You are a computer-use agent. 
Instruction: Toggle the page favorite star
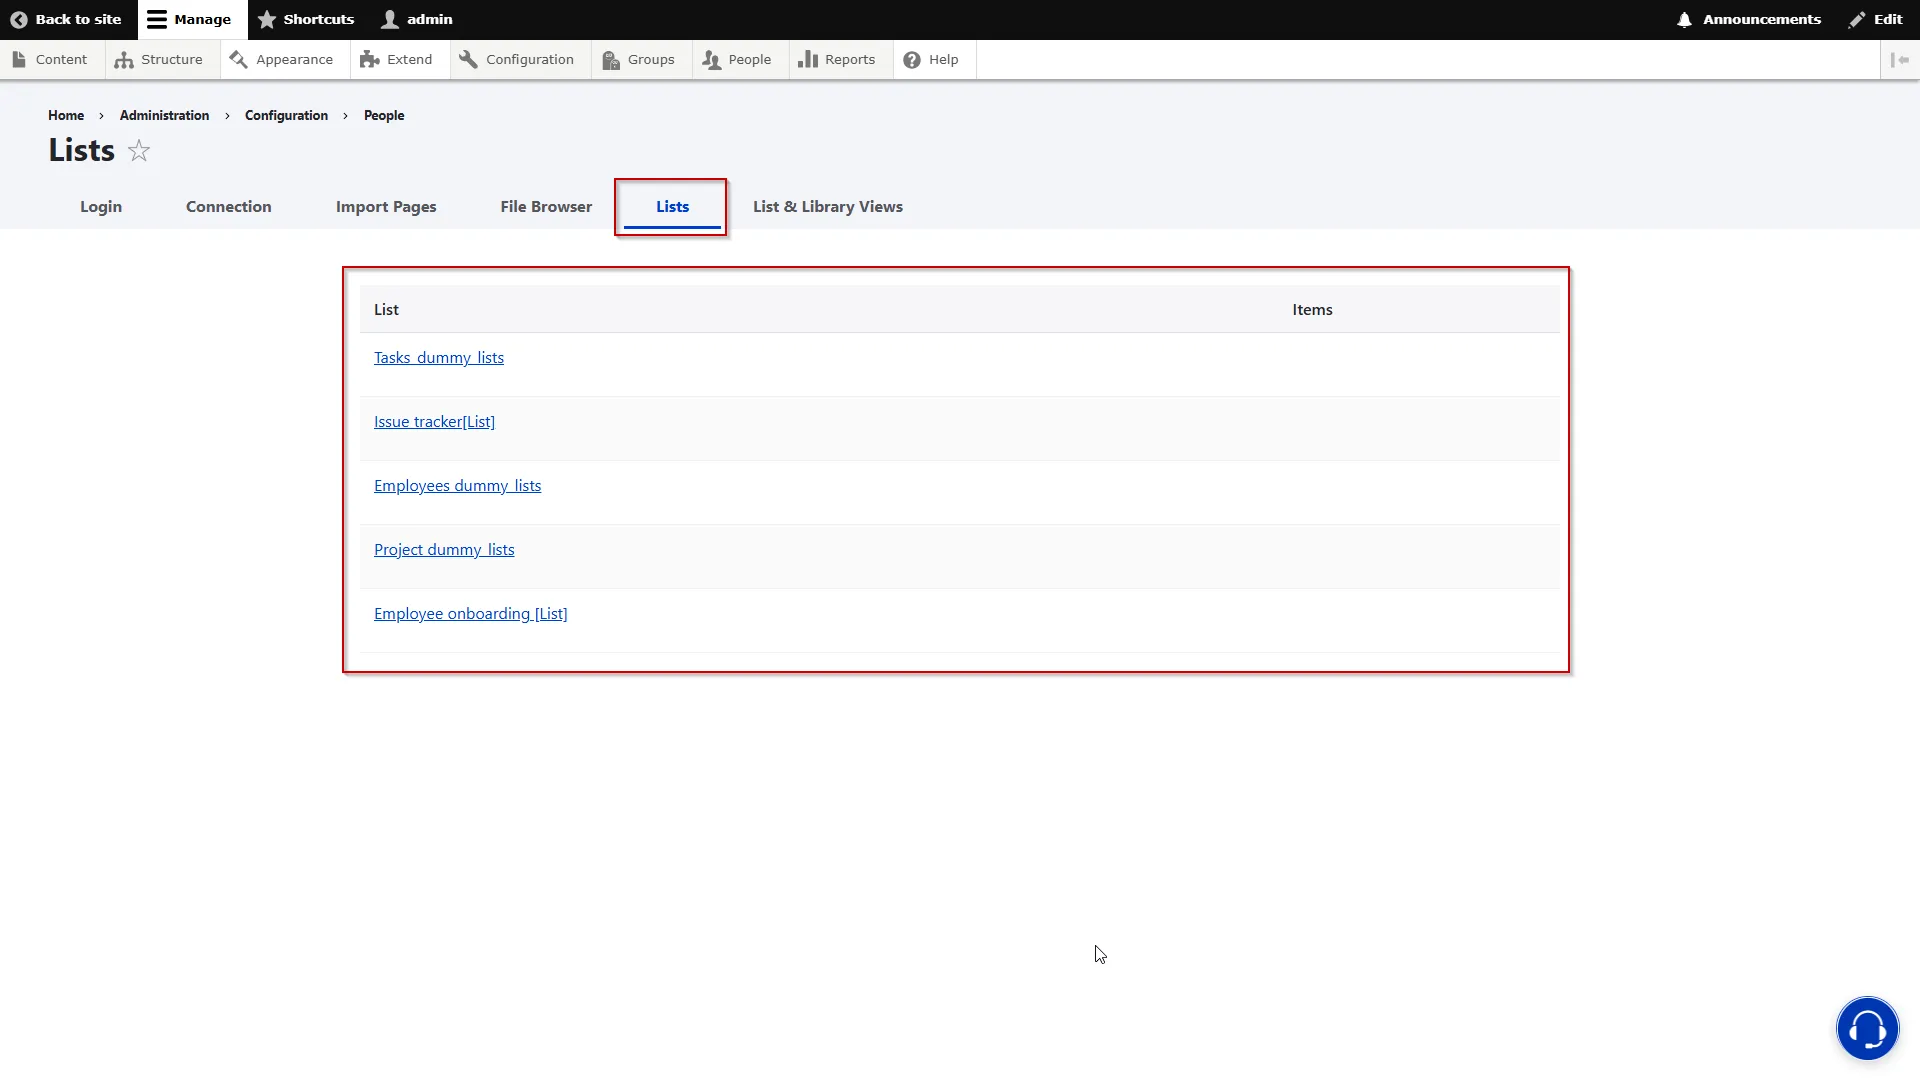(x=139, y=150)
